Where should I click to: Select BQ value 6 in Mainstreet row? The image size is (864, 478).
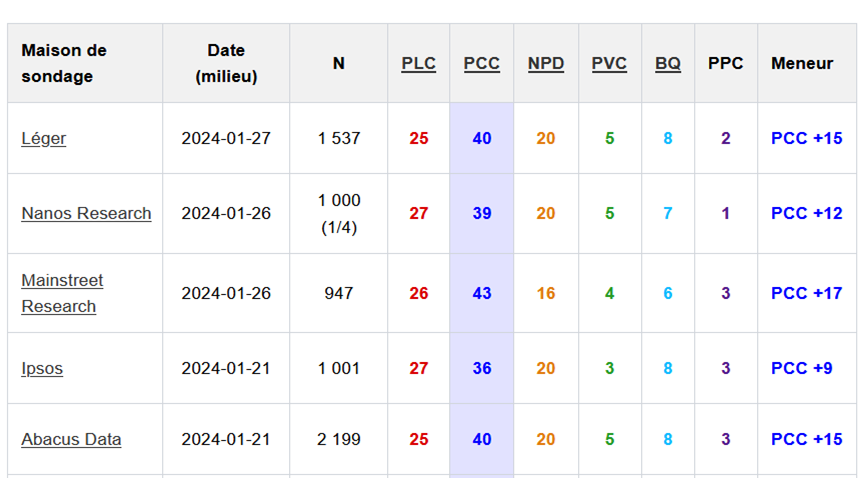pyautogui.click(x=668, y=293)
